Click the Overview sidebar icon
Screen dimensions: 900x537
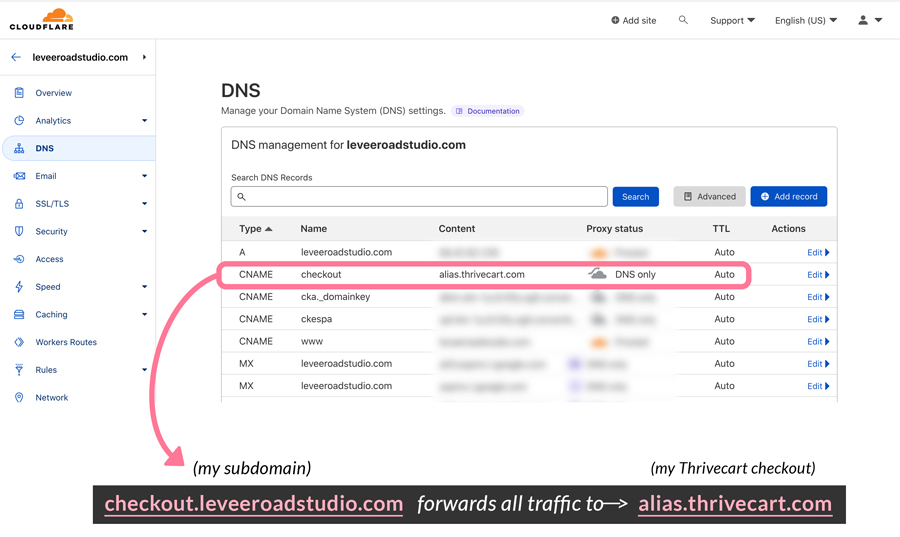19,92
